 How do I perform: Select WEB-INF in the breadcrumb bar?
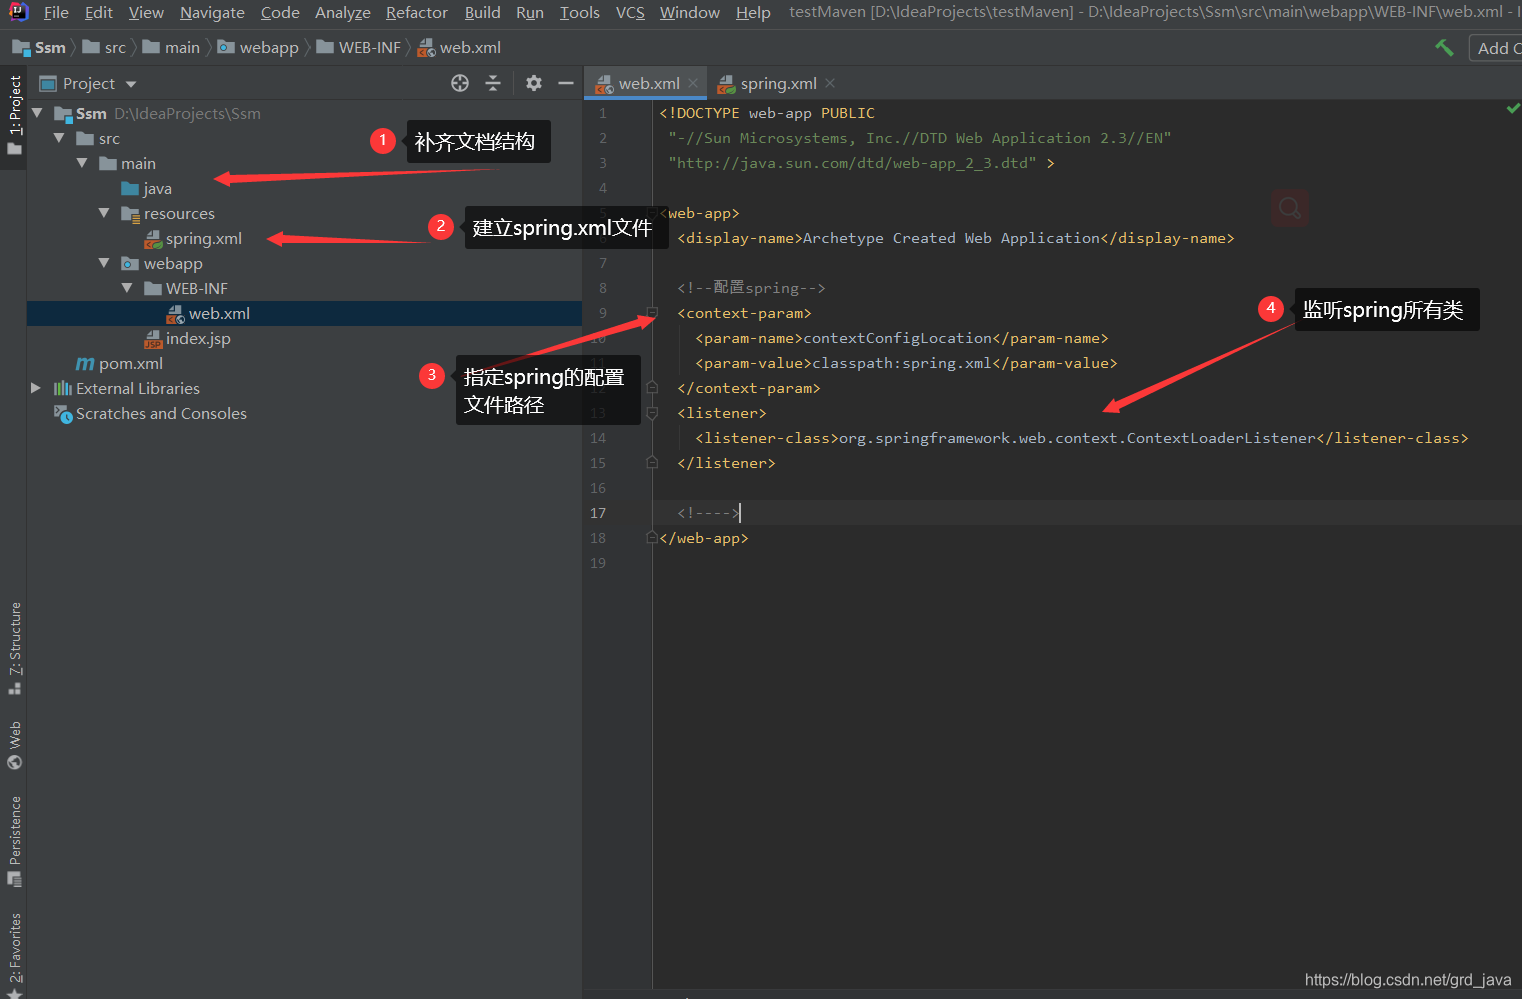(x=359, y=47)
